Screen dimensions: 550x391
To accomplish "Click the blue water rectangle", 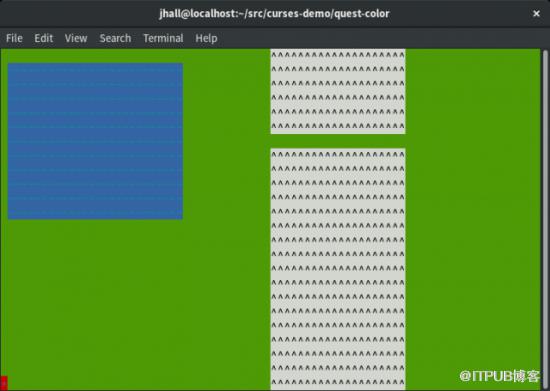I will (x=95, y=141).
